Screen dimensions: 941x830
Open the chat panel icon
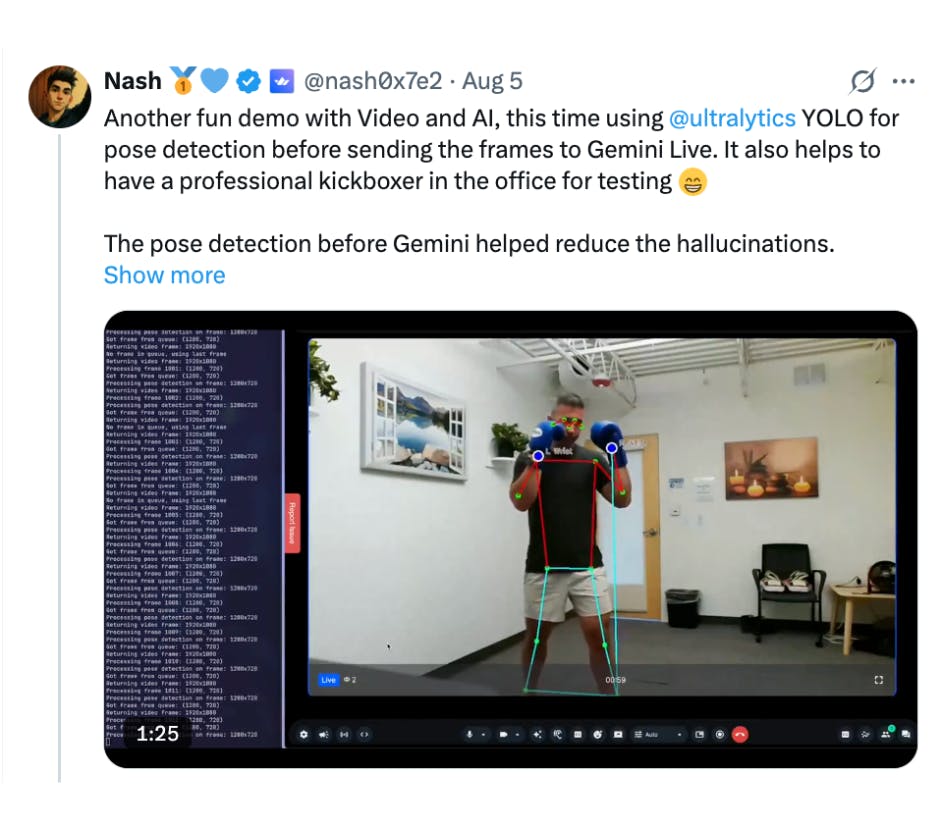[906, 734]
